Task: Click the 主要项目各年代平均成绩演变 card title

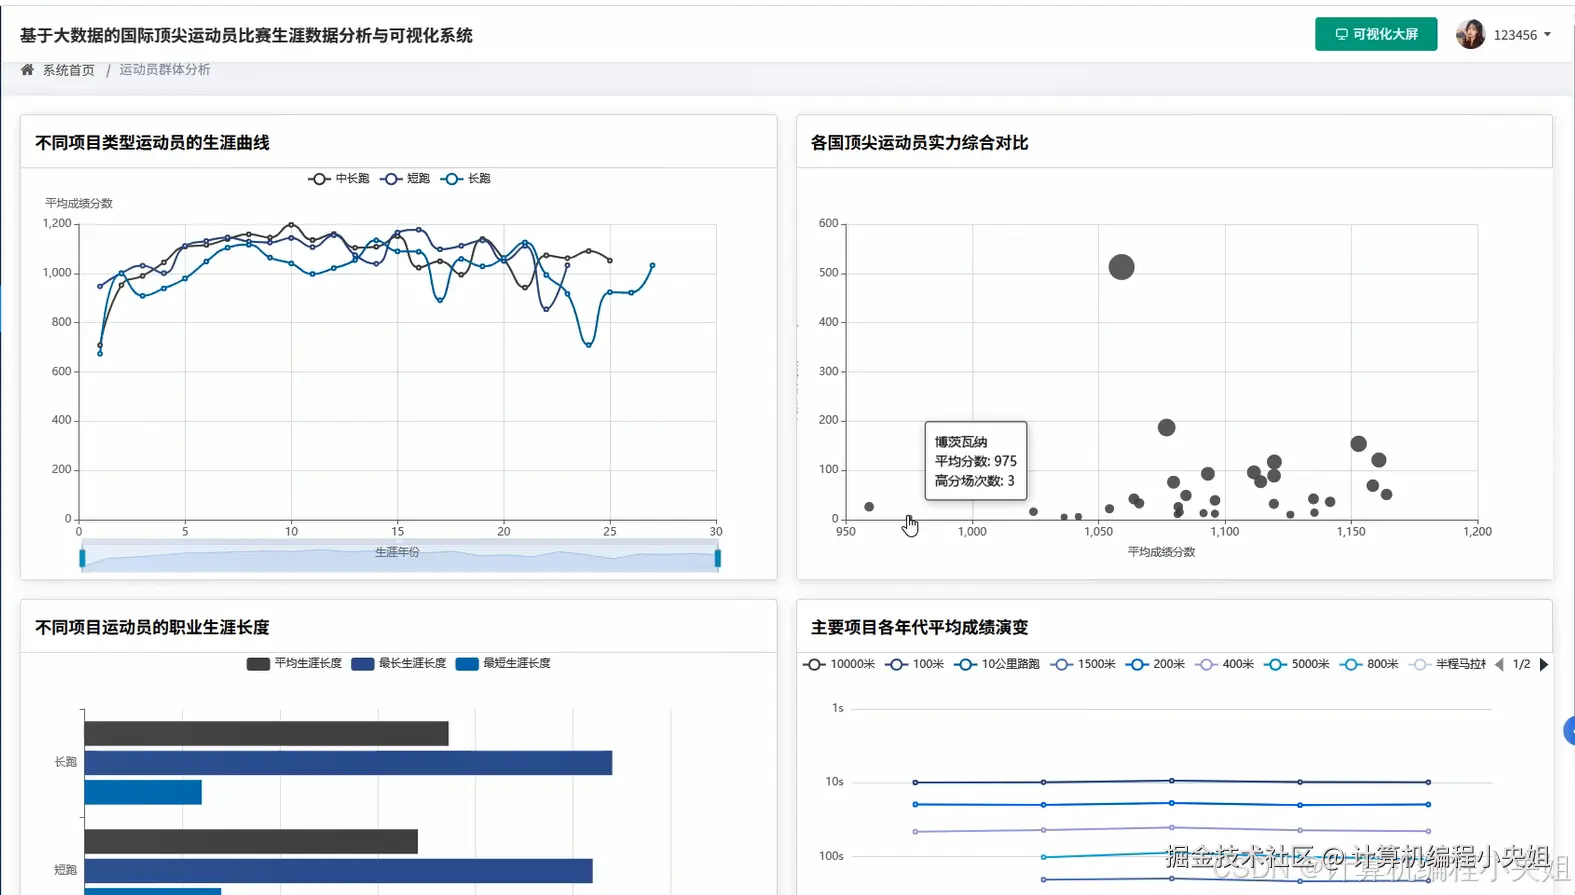Action: [x=919, y=628]
